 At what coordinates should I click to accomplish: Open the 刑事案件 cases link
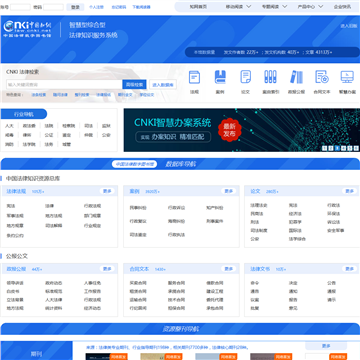(215, 221)
